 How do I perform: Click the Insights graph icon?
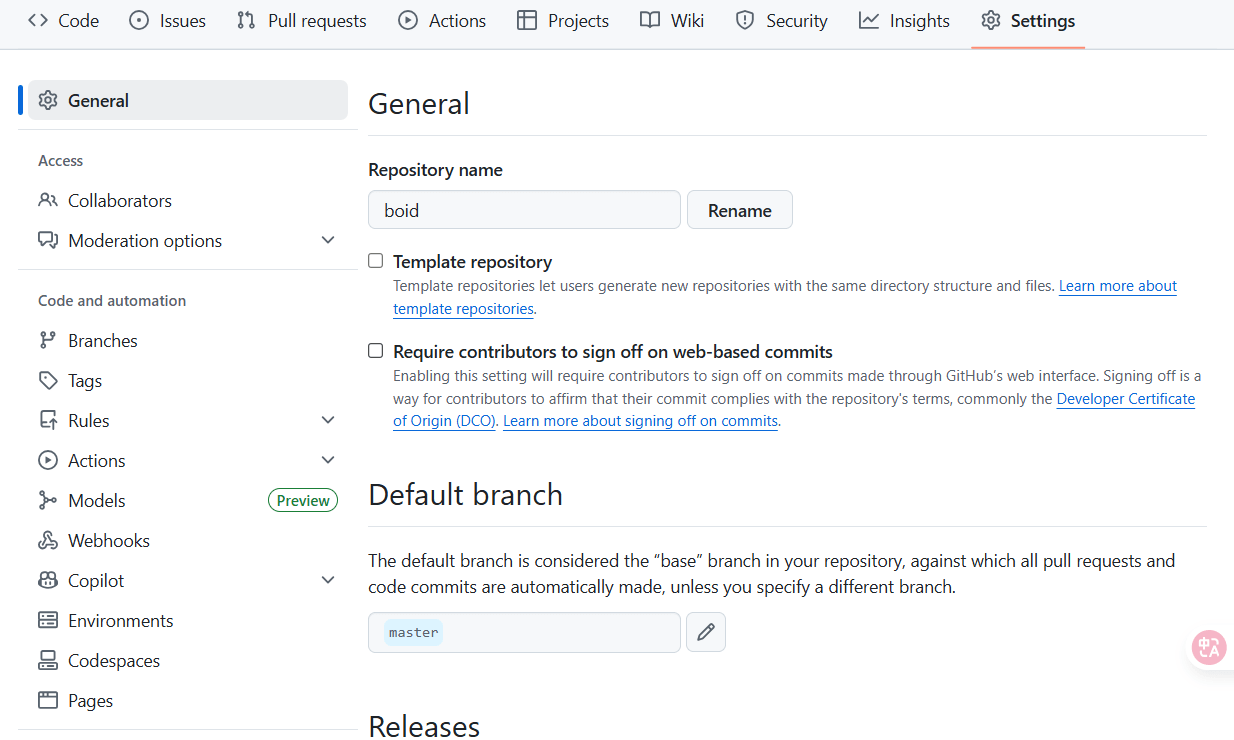click(869, 20)
